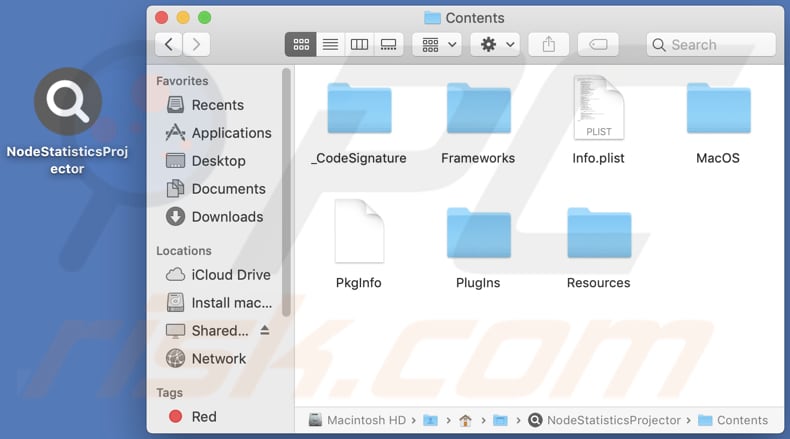Switch to icon view

pos(301,44)
